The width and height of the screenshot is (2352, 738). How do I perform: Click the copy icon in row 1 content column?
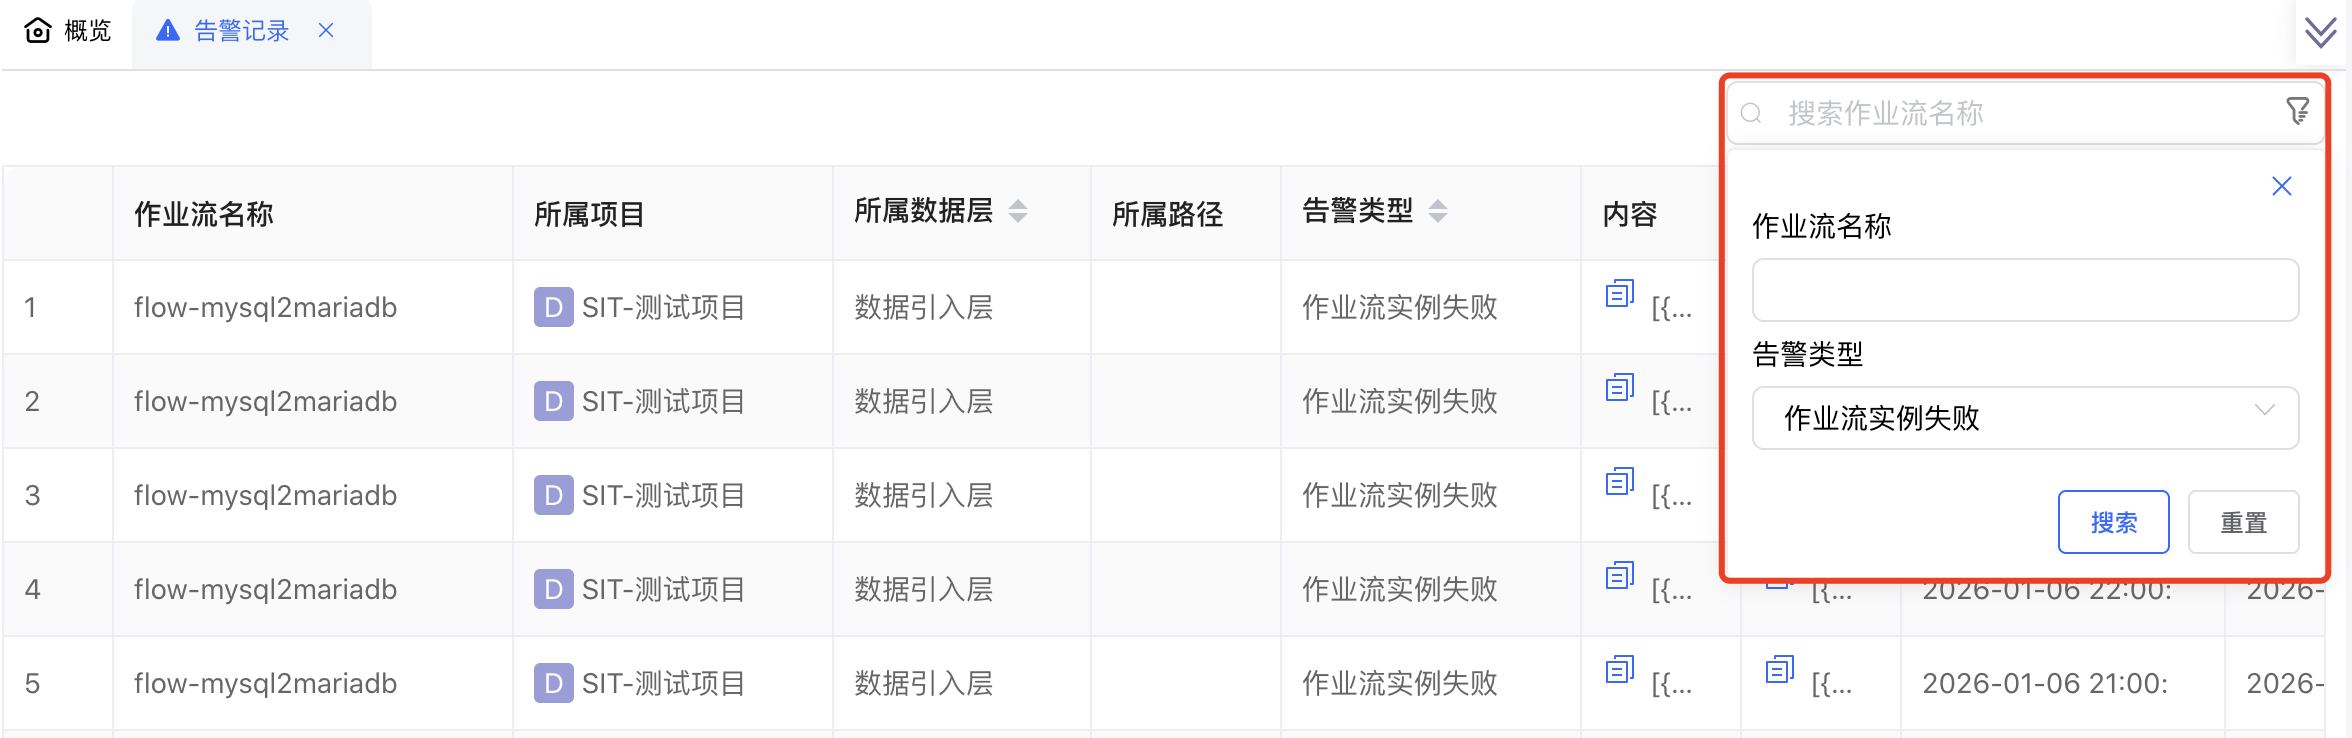tap(1618, 295)
